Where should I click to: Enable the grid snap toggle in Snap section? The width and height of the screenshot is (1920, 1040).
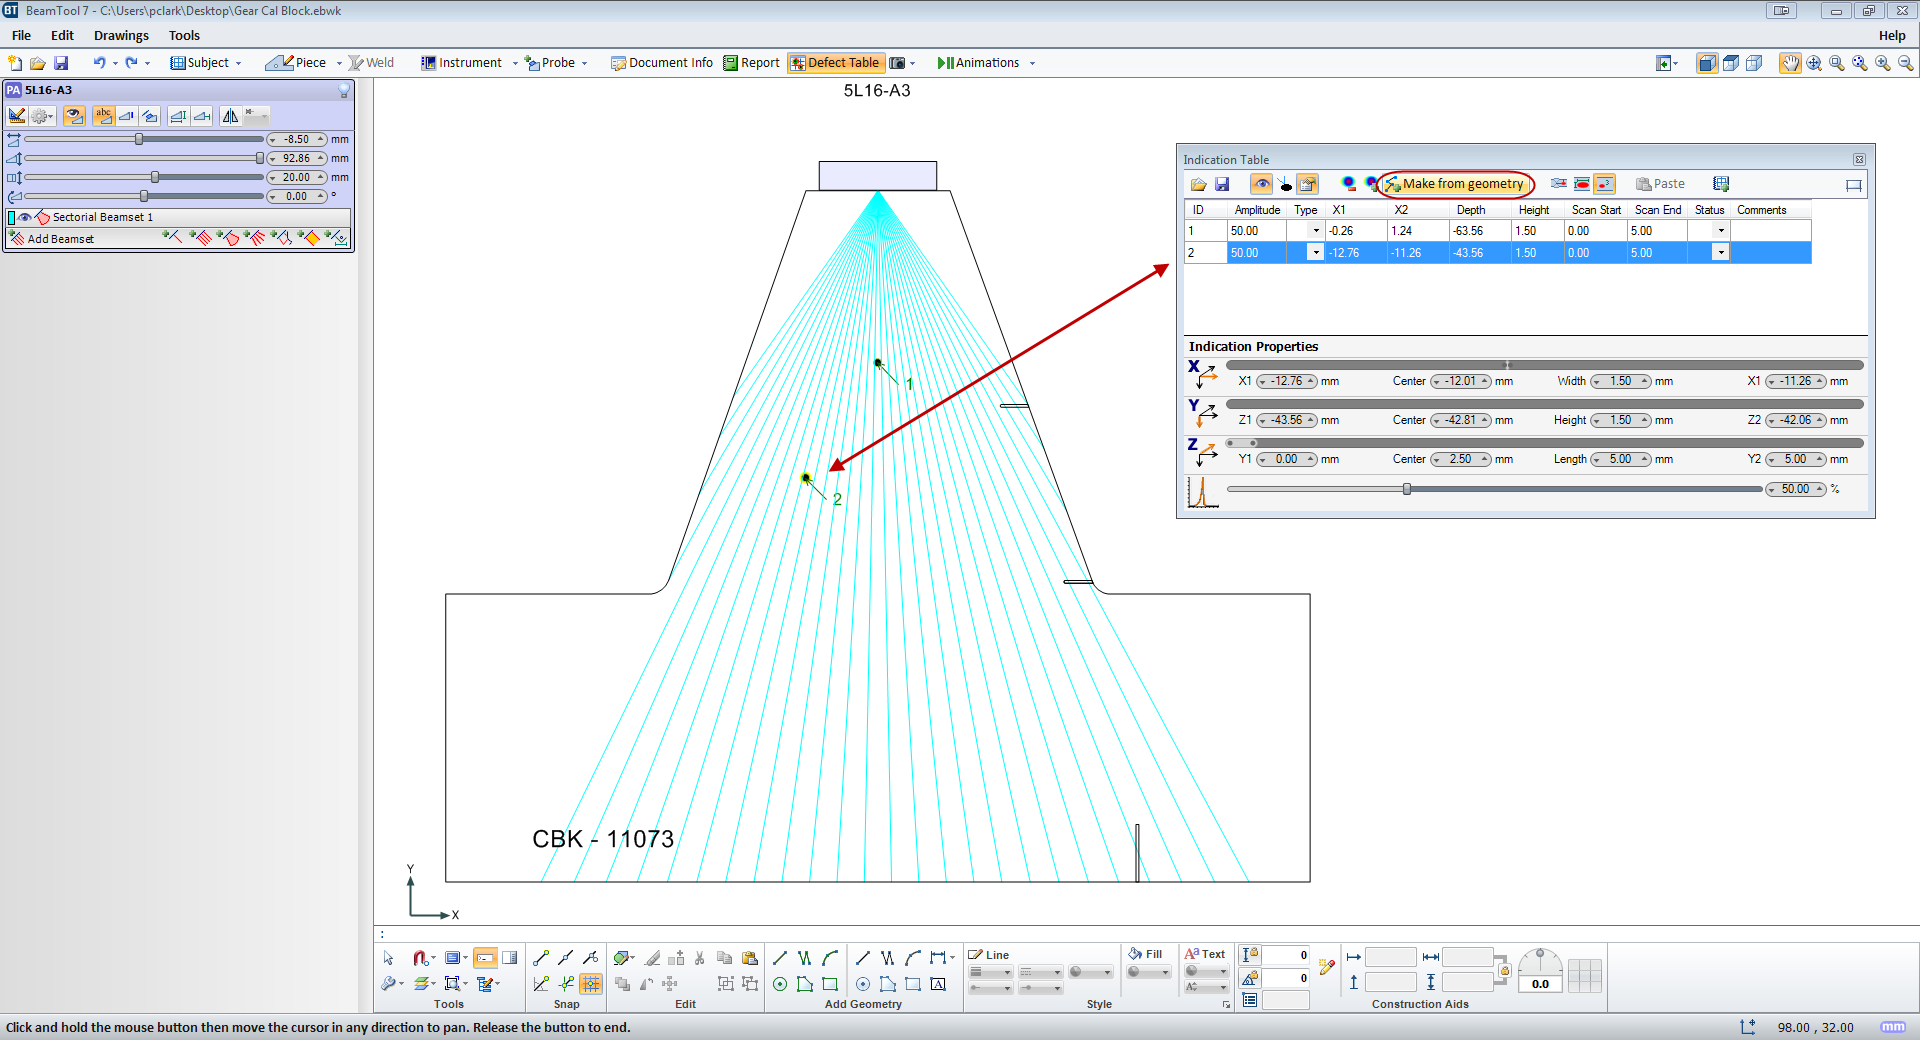coord(590,985)
